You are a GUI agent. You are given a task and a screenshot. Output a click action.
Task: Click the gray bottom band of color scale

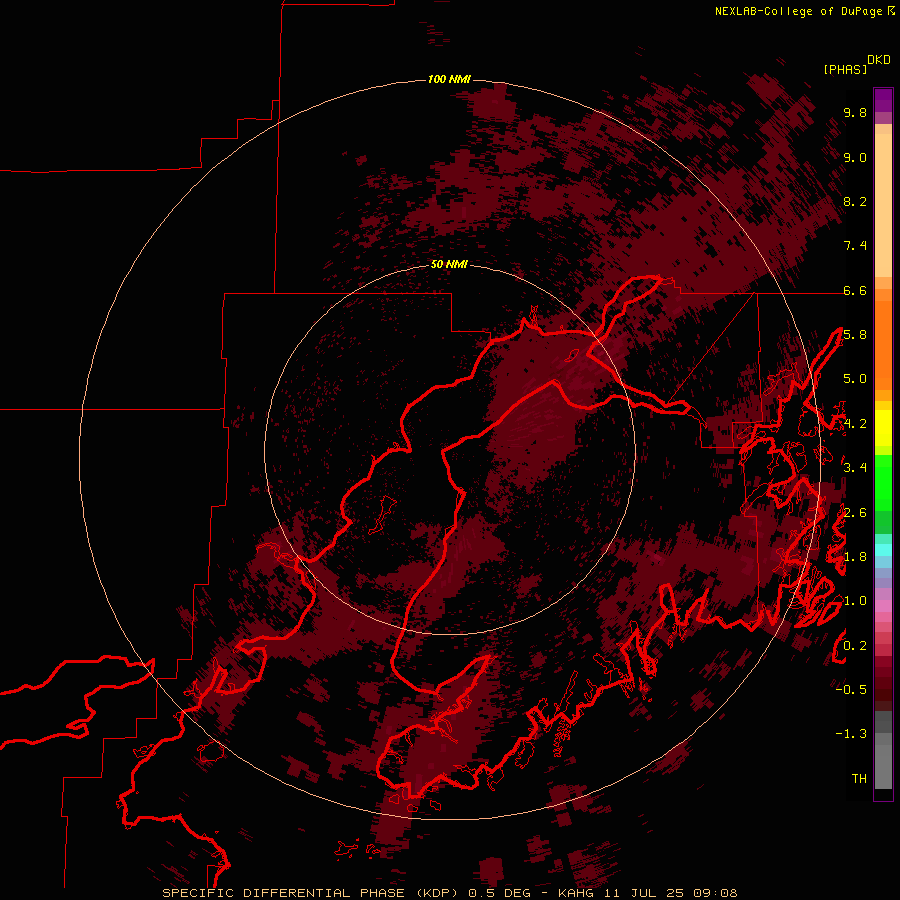coord(883,766)
